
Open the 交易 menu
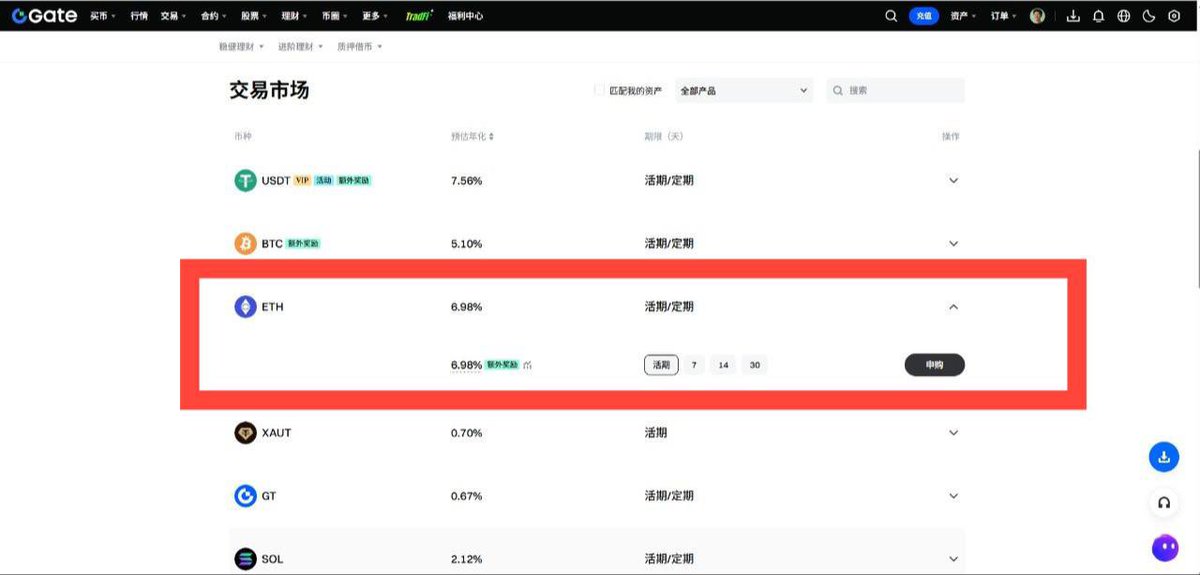coord(174,16)
